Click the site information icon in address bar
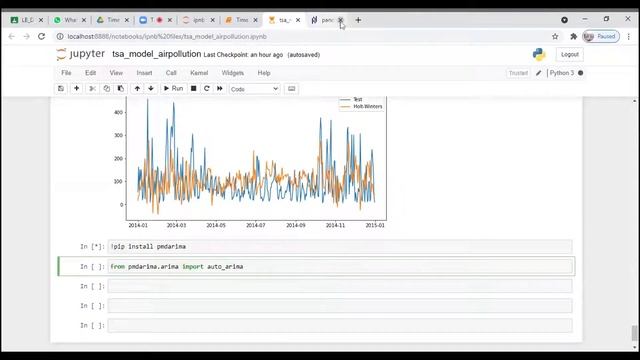 click(x=60, y=36)
